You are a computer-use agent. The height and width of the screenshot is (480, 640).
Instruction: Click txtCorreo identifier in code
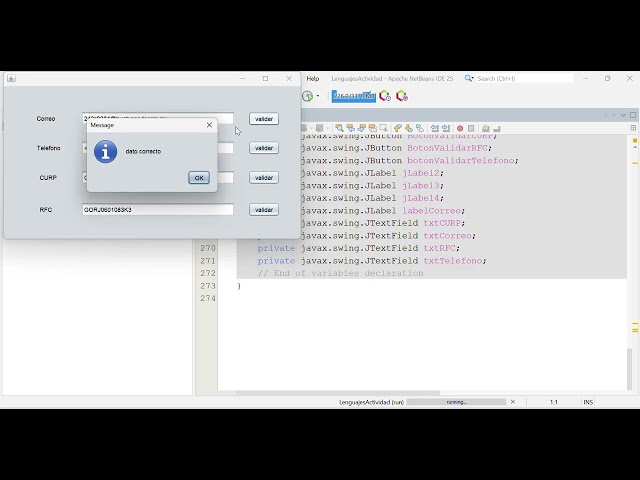coord(448,236)
